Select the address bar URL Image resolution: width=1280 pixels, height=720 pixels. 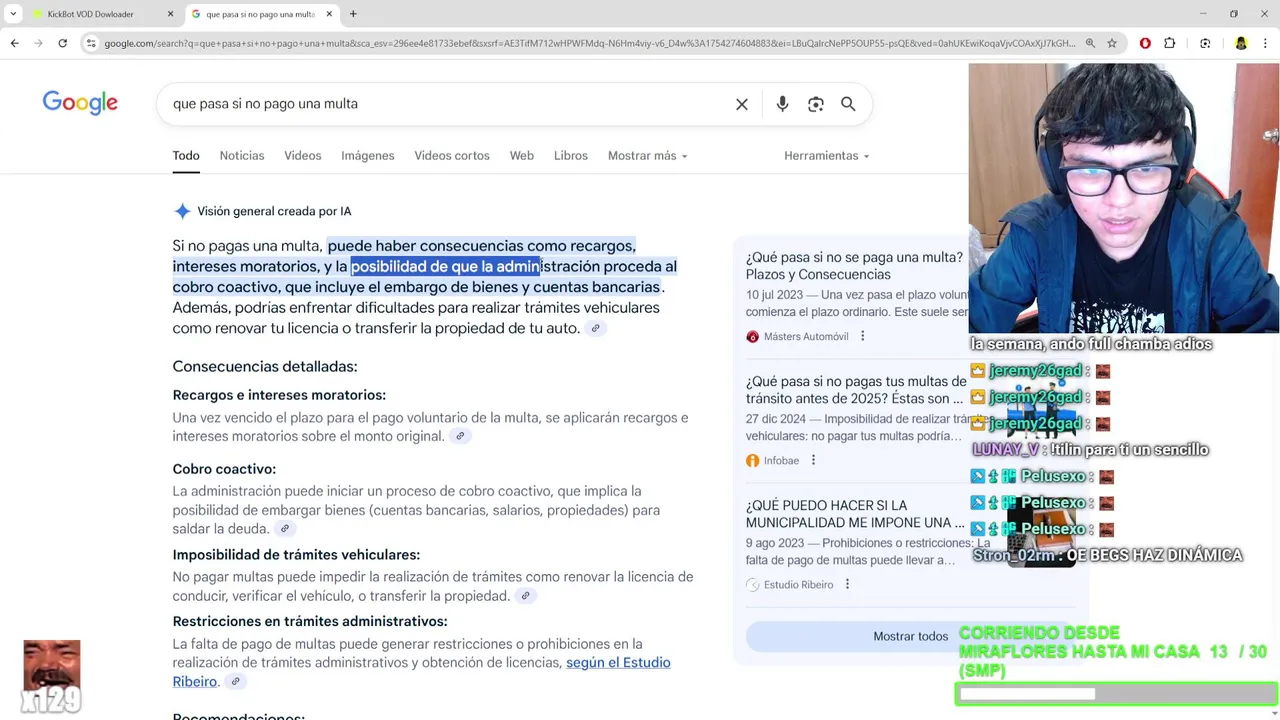590,43
